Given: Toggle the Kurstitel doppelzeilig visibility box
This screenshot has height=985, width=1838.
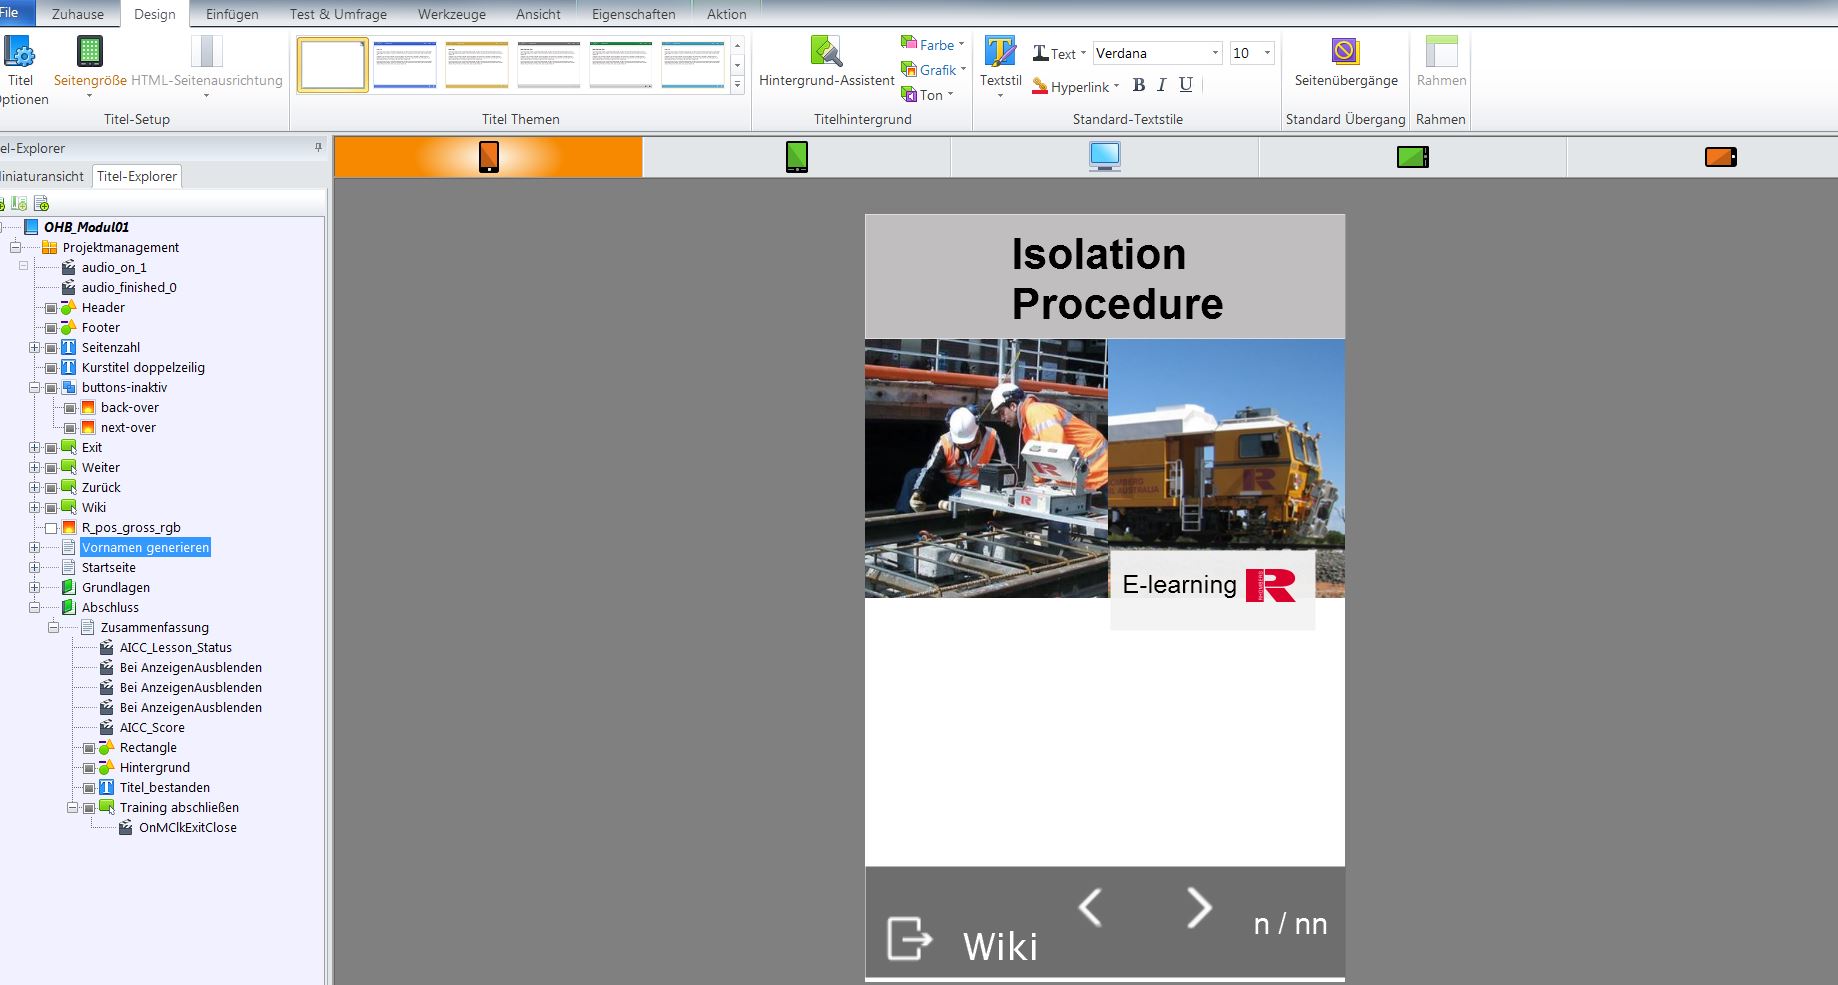Looking at the screenshot, I should (51, 368).
